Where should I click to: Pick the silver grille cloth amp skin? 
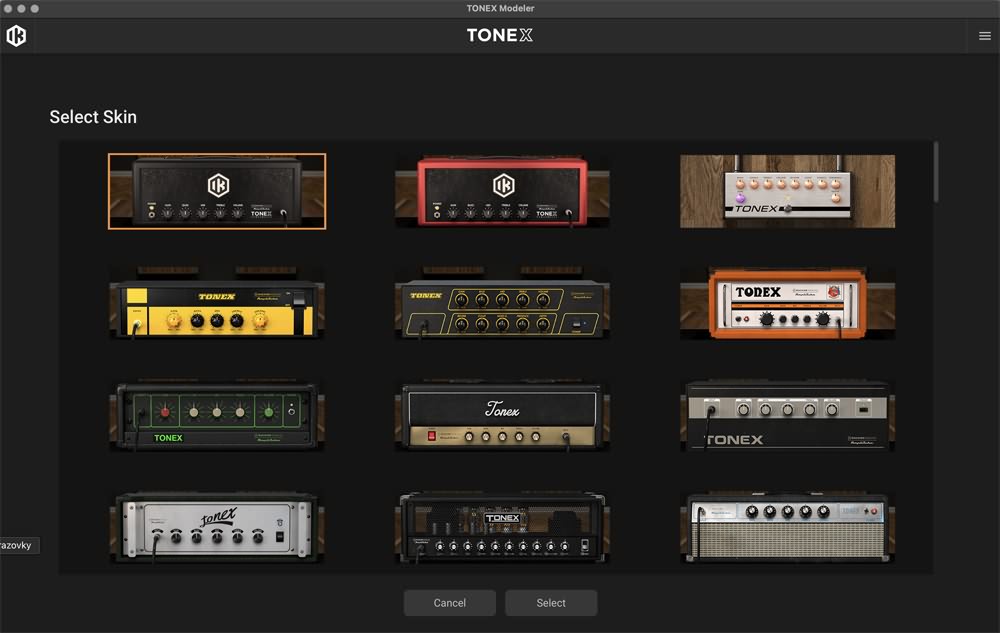pyautogui.click(x=787, y=527)
